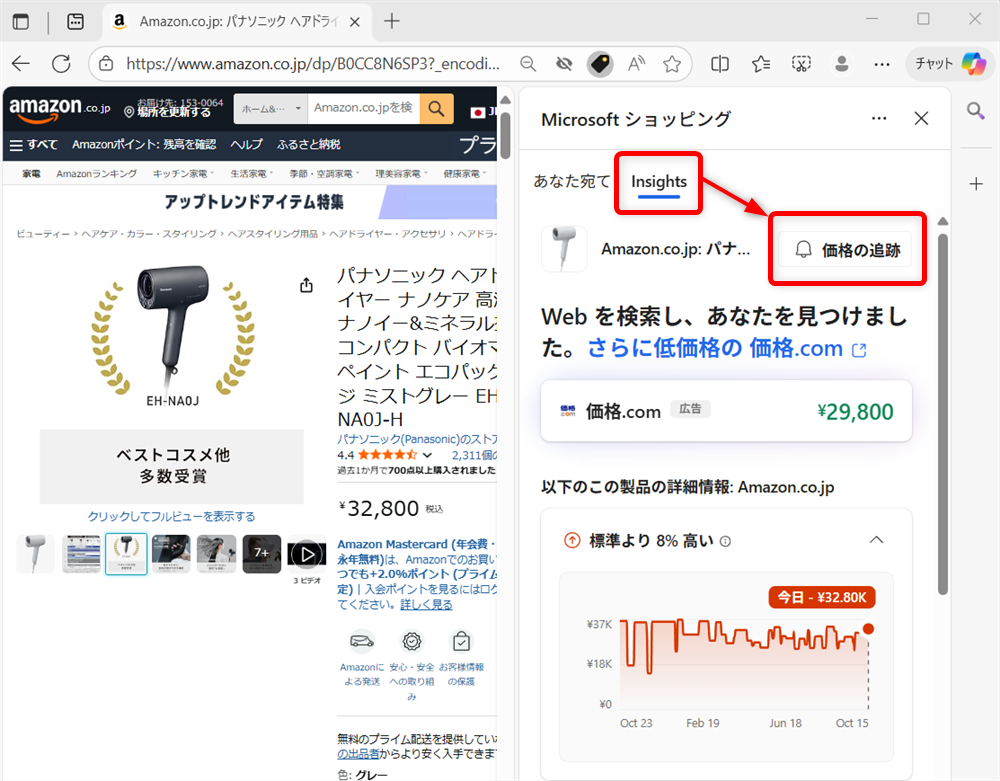Open the すべて hamburger menu on Amazon

[x=32, y=144]
